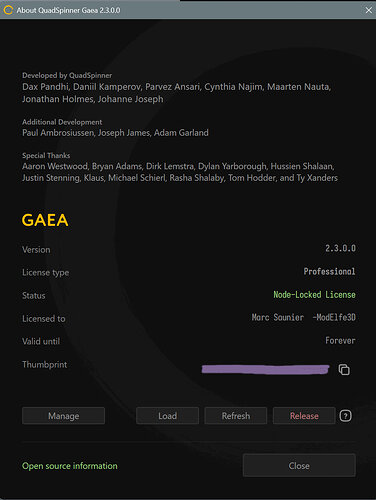Viewport: 376px width, 500px height.
Task: Click the Node-Locked License status text
Action: (x=314, y=294)
